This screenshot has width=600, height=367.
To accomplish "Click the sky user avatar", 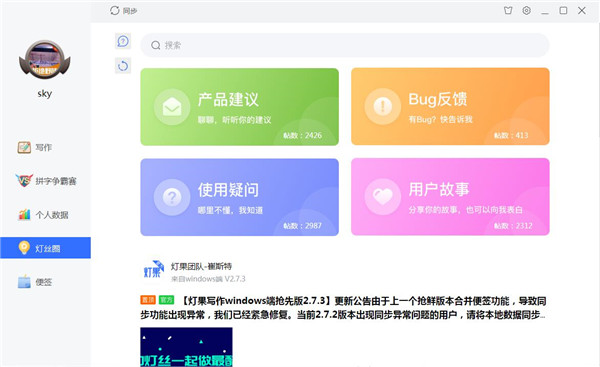I will click(x=45, y=60).
